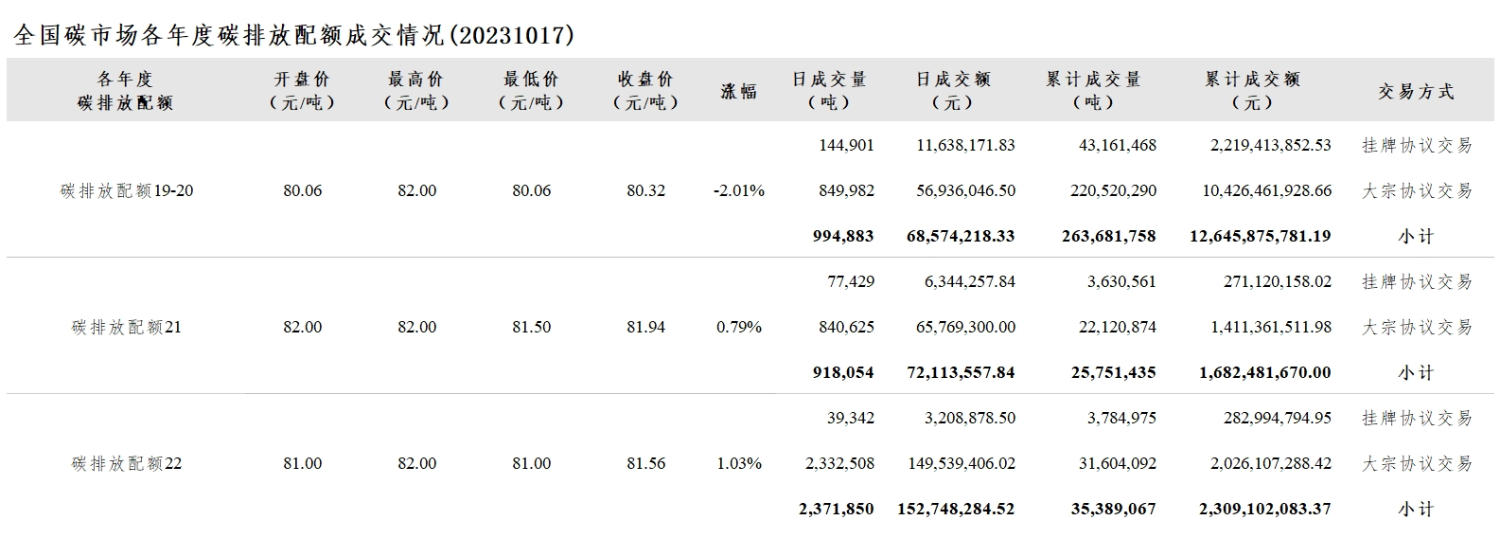
Task: Click the 日成交量 column header
Action: [829, 90]
